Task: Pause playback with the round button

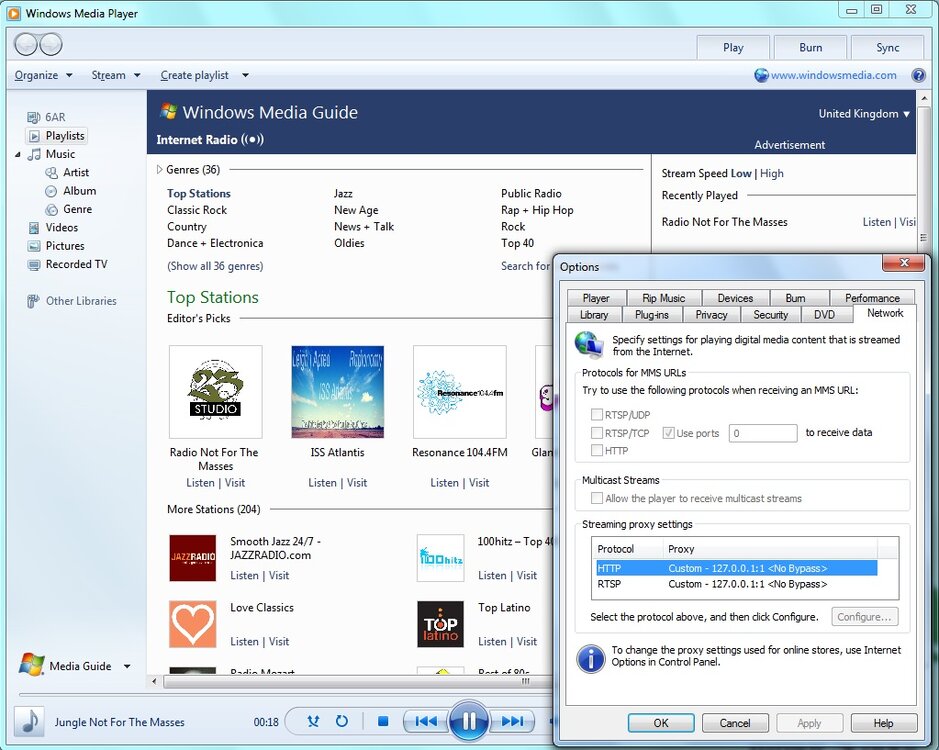Action: [x=468, y=721]
